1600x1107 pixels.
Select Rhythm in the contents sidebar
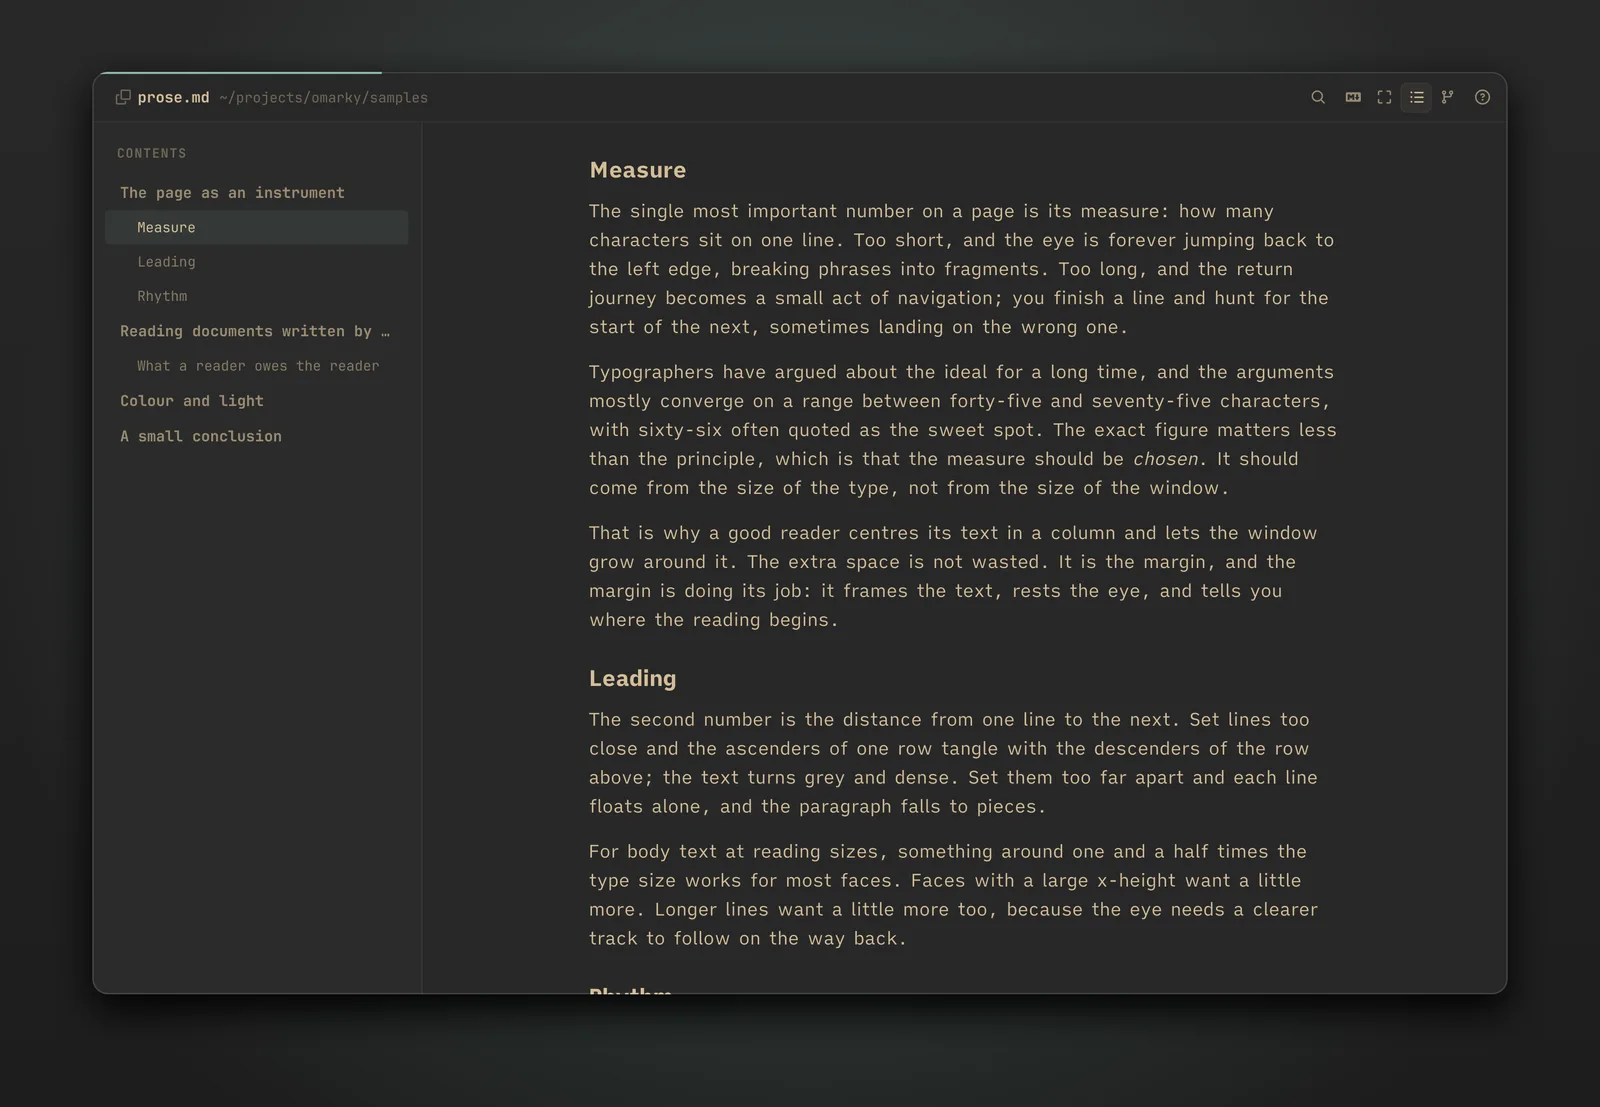click(256, 296)
